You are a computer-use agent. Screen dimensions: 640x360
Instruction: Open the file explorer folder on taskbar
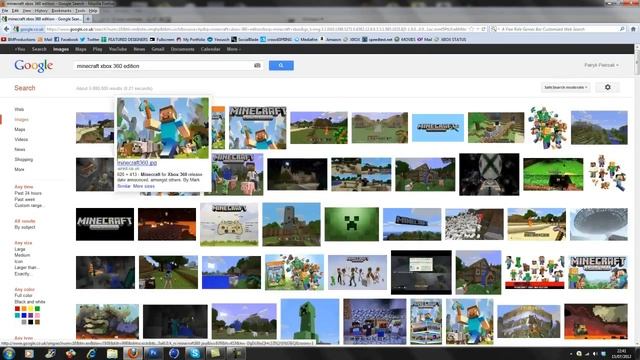(x=112, y=353)
